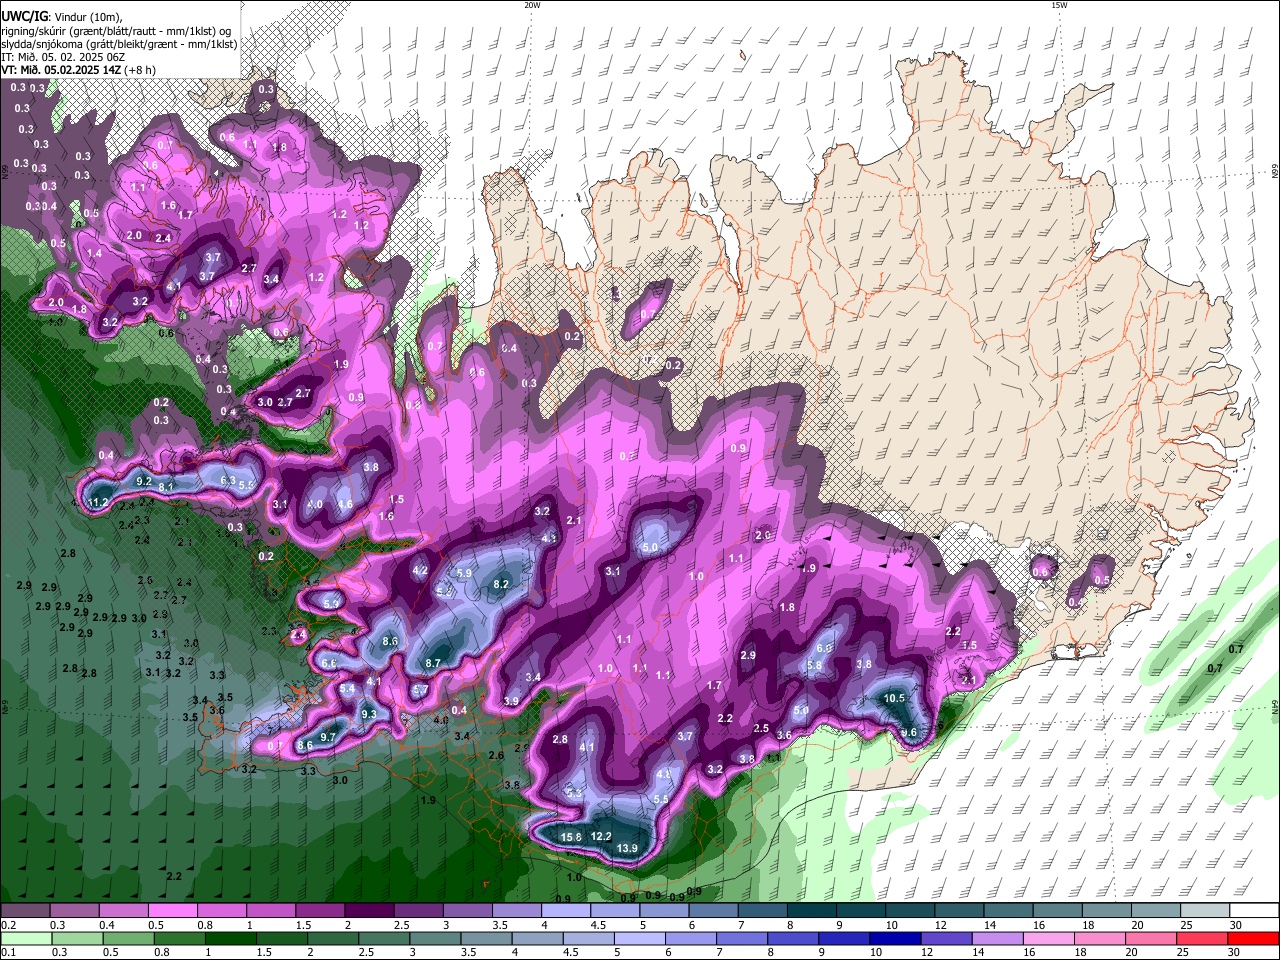
Task: Click the 13.9 precipitation value on the map
Action: click(627, 849)
